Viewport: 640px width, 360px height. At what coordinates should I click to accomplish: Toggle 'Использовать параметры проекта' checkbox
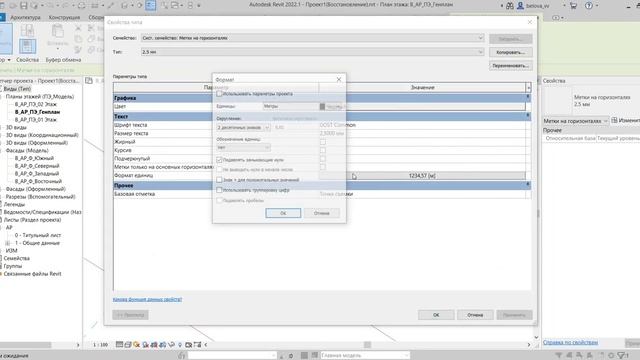click(x=219, y=94)
